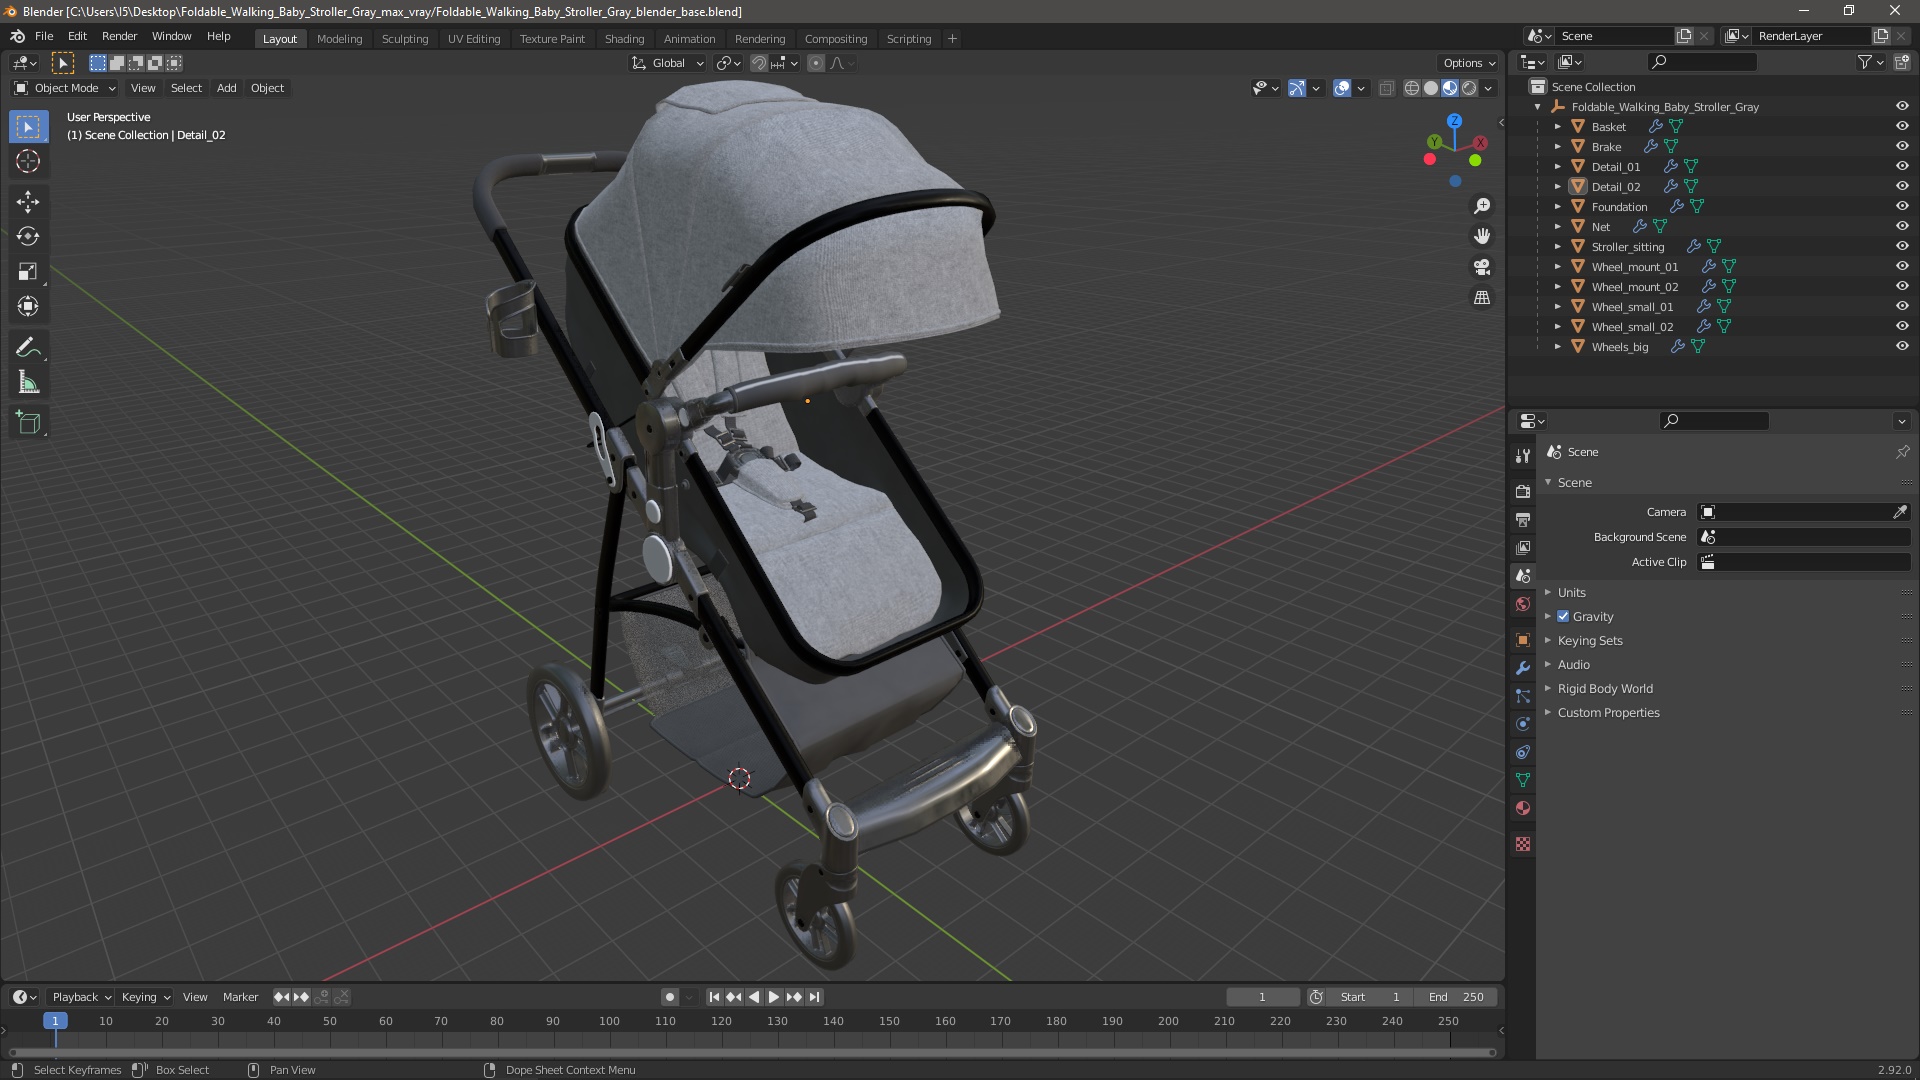The image size is (1920, 1080).
Task: Open the Add menu in viewport
Action: 227,88
